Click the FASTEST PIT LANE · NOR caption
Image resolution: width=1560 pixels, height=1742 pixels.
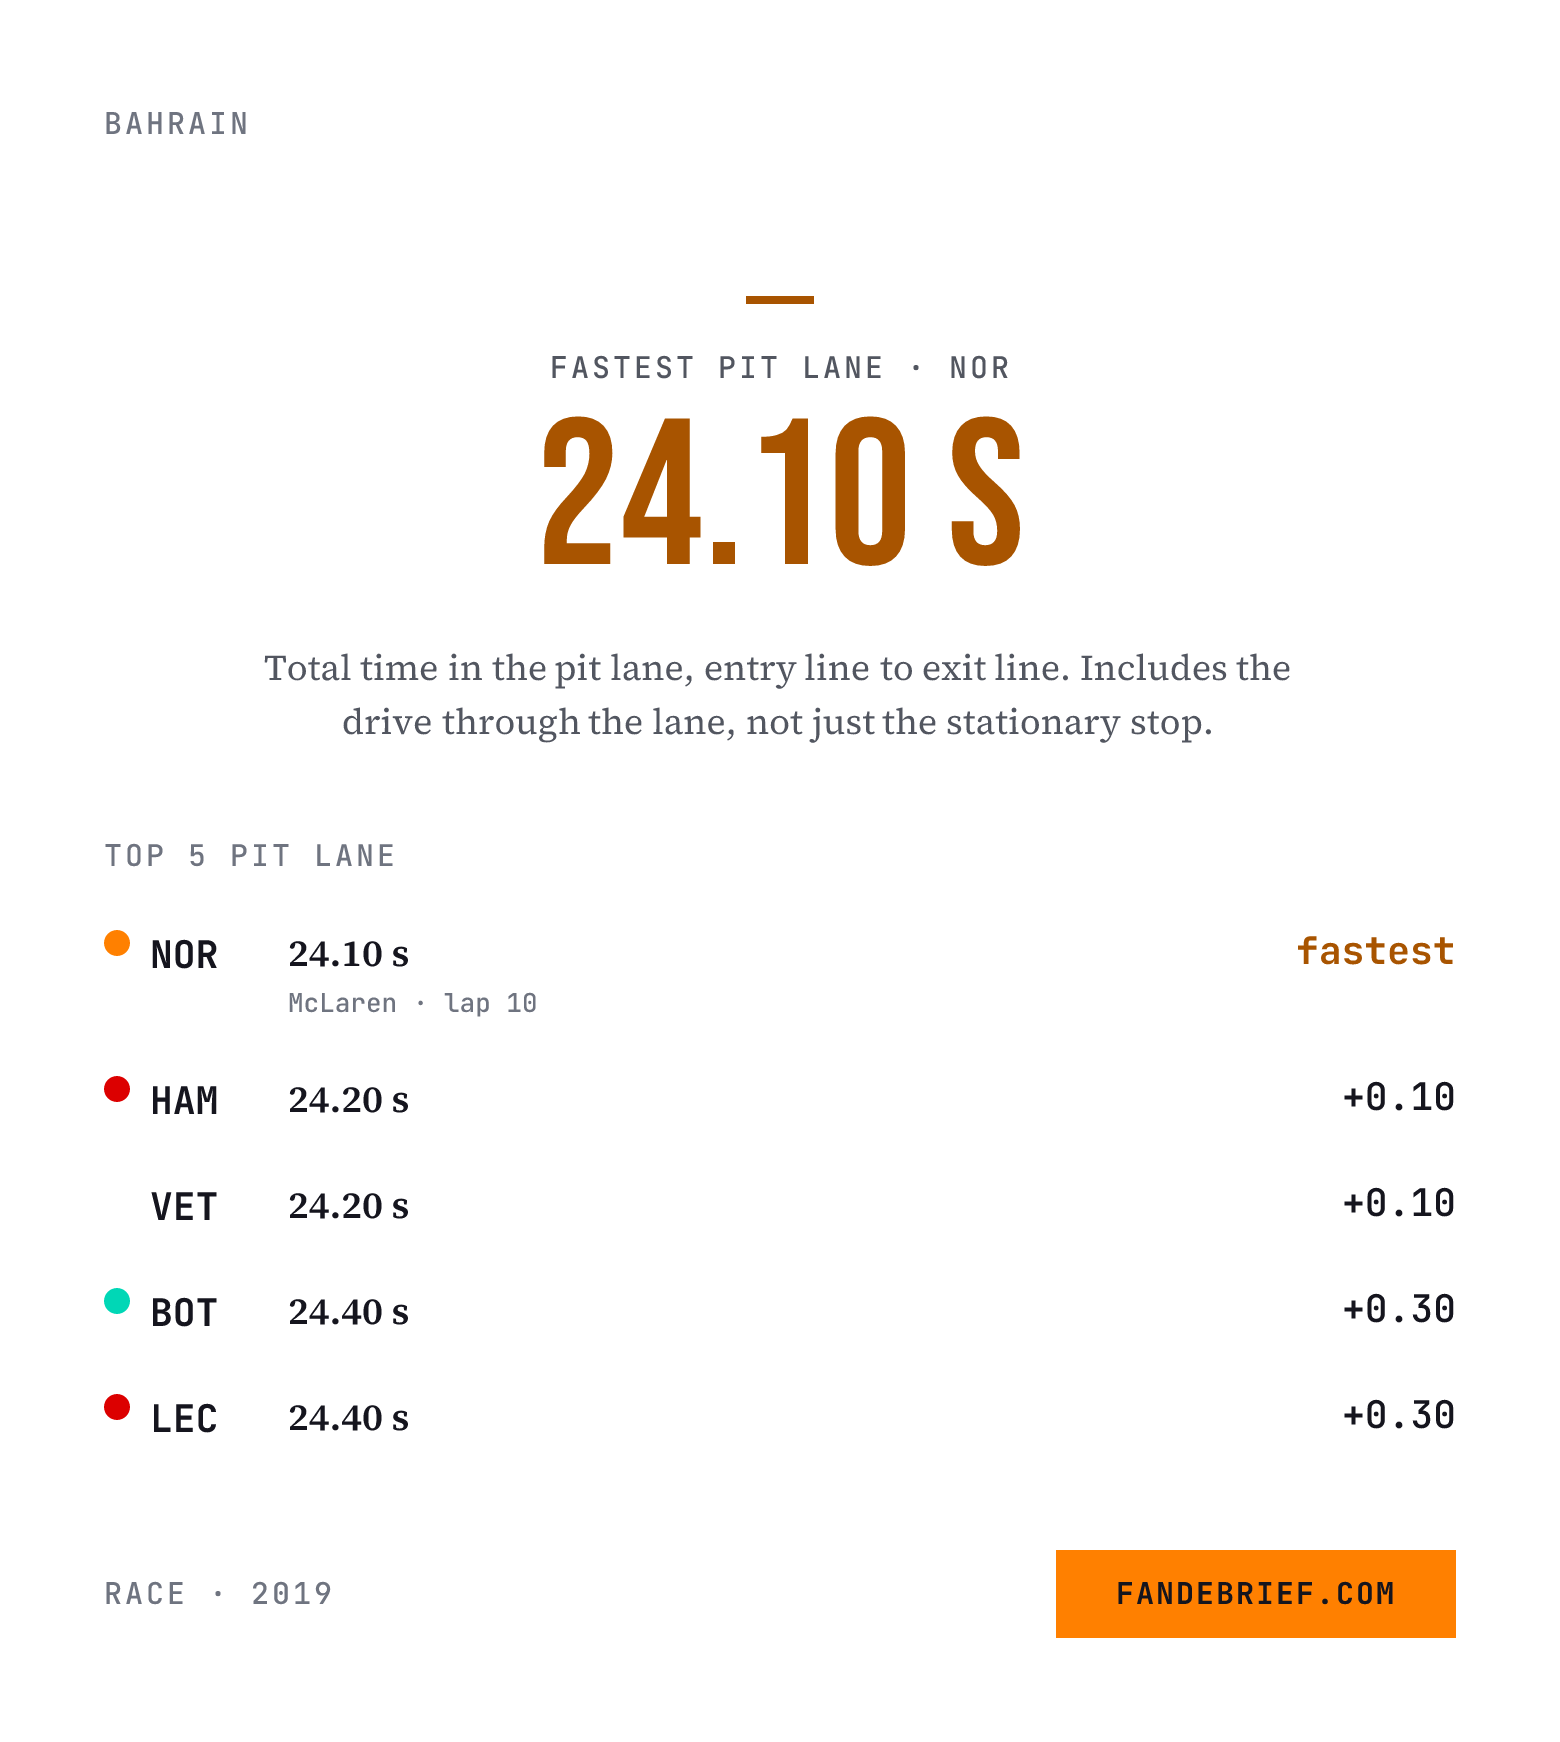[x=780, y=368]
